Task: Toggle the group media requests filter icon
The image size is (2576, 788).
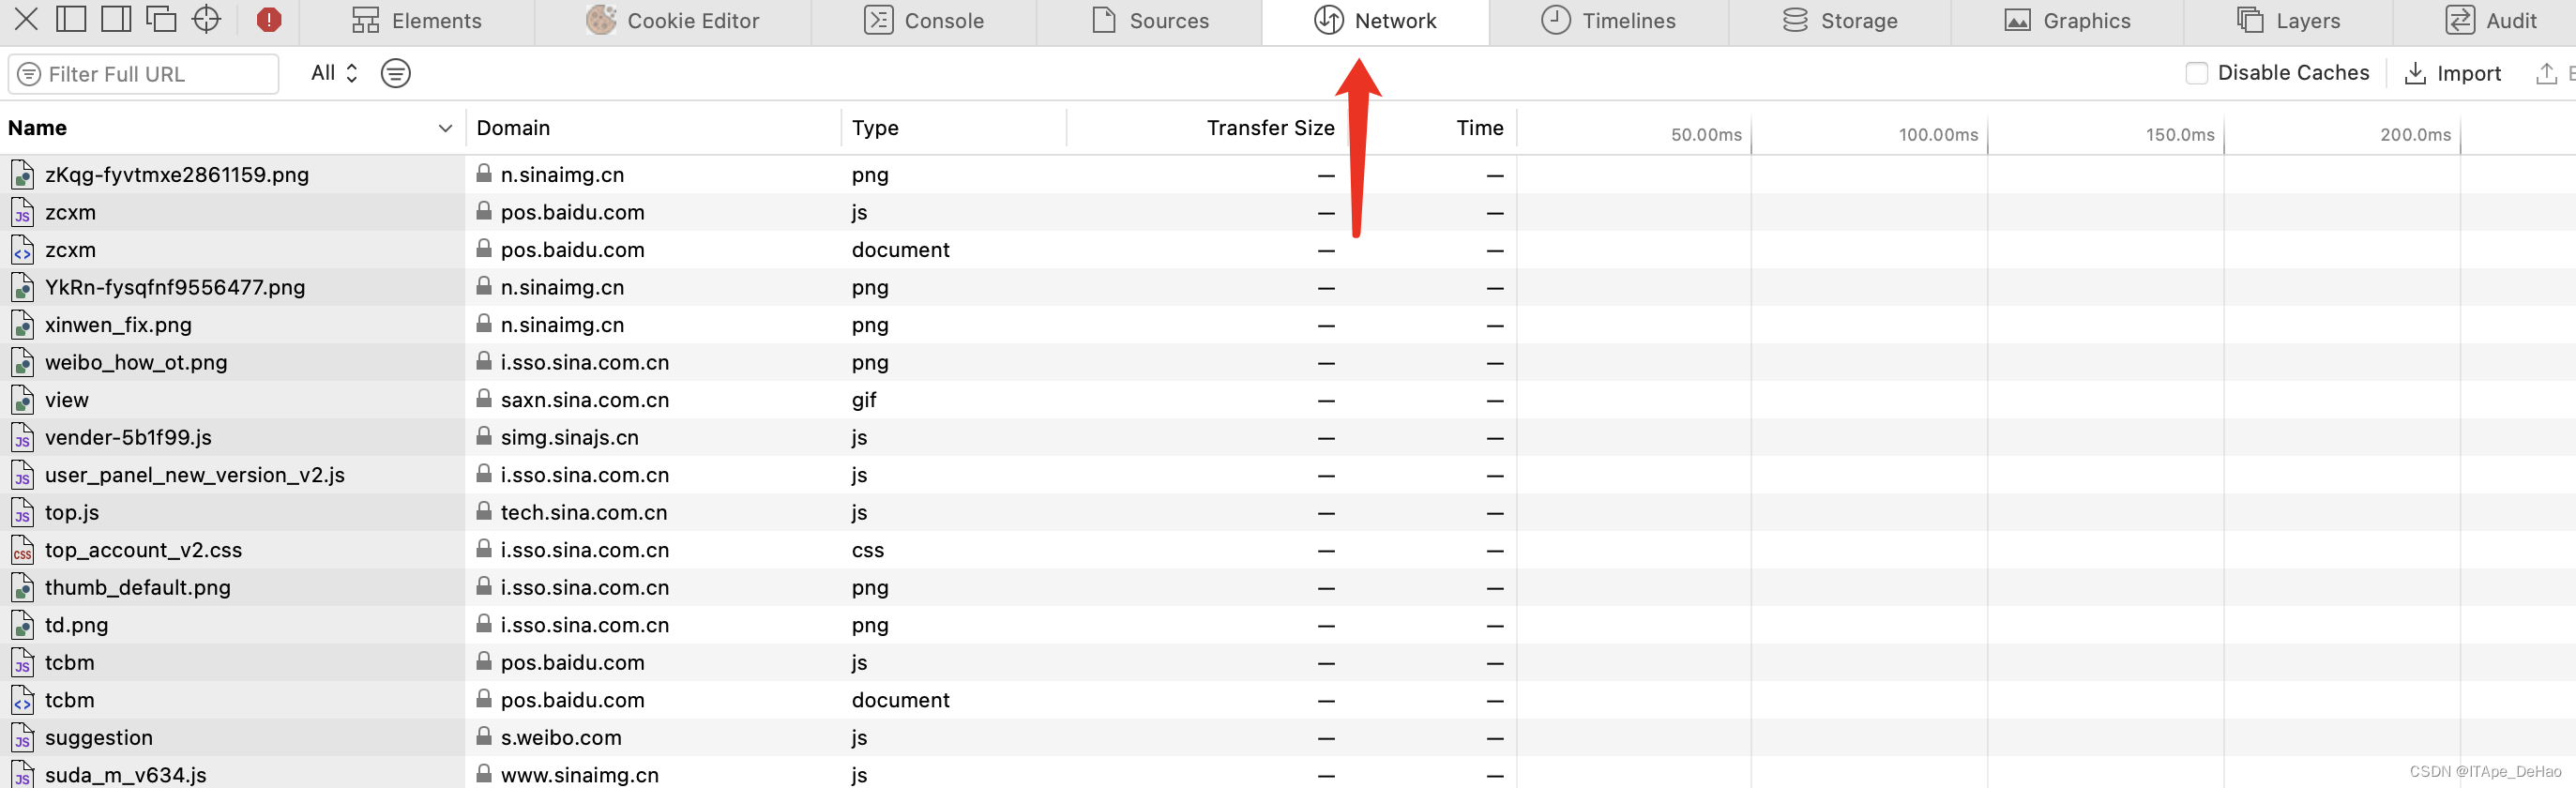Action: pyautogui.click(x=396, y=73)
